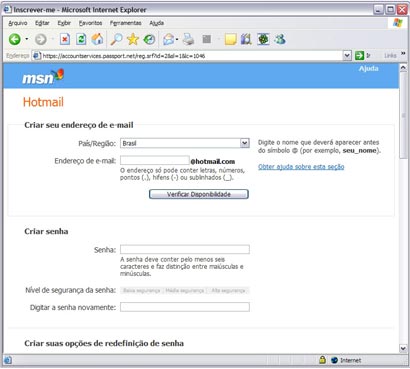The height and width of the screenshot is (369, 410).
Task: Open the País/Região dropdown showing Brasil
Action: coord(185,143)
